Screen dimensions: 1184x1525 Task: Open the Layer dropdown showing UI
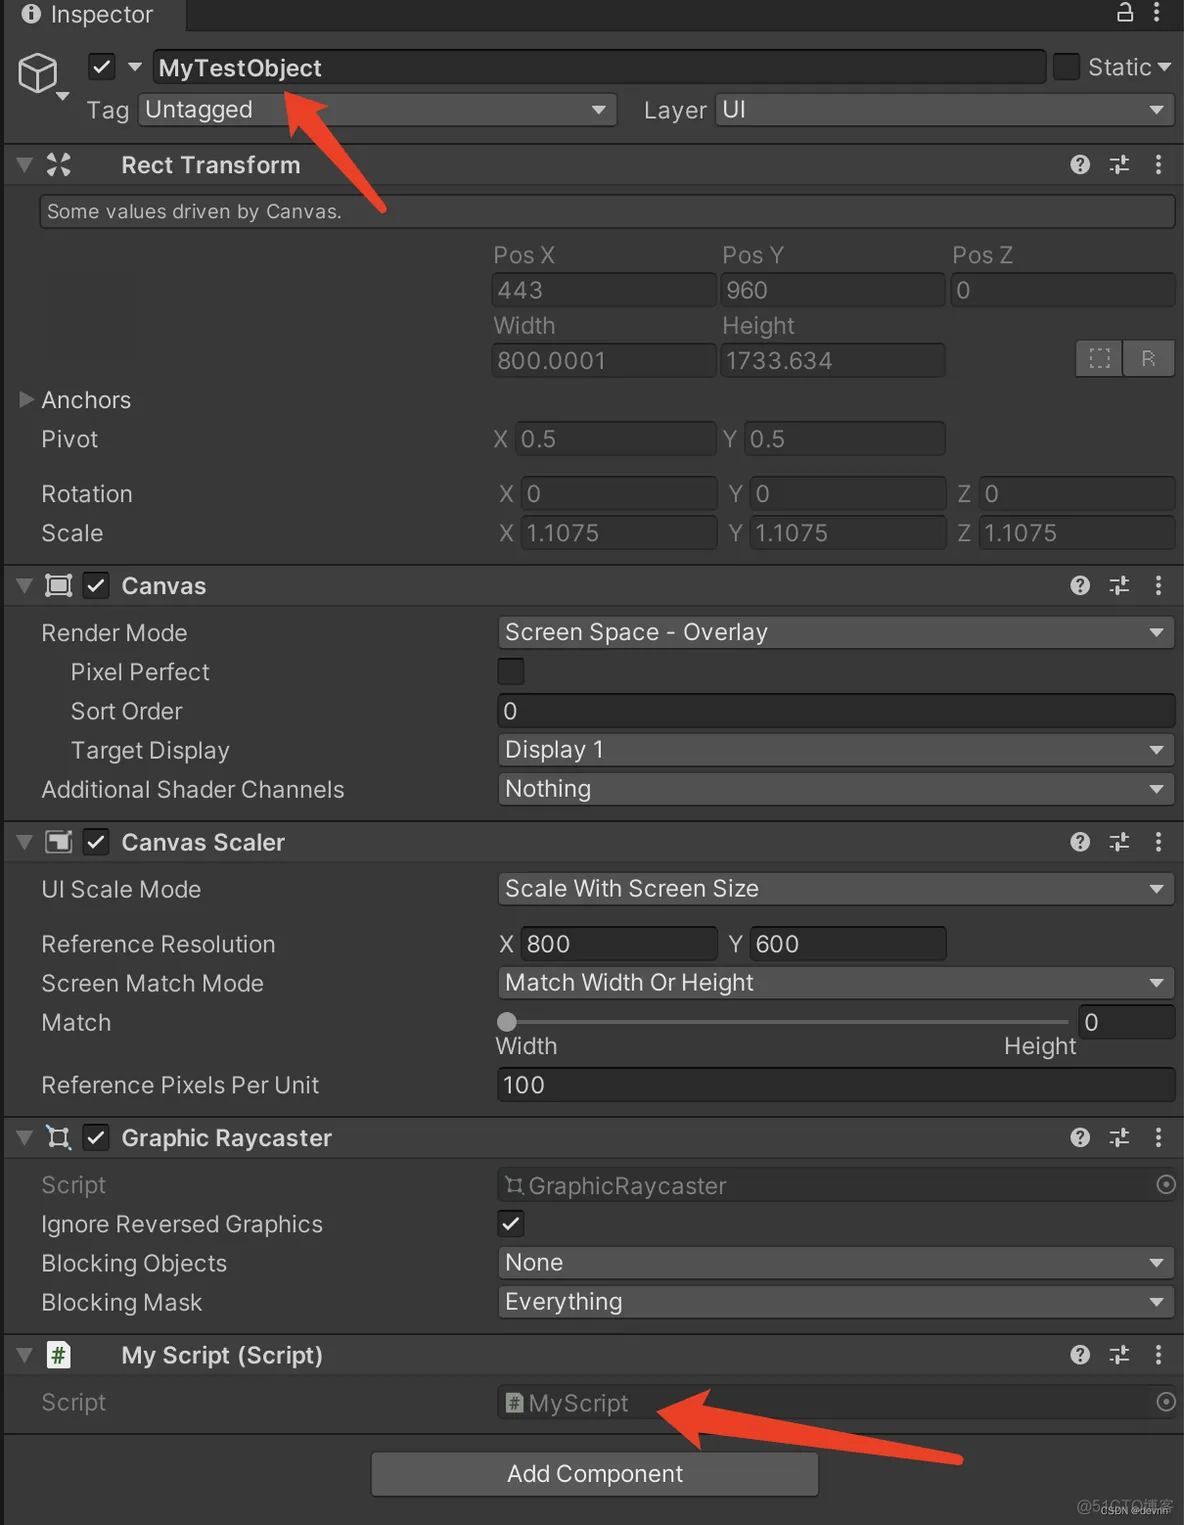click(944, 109)
